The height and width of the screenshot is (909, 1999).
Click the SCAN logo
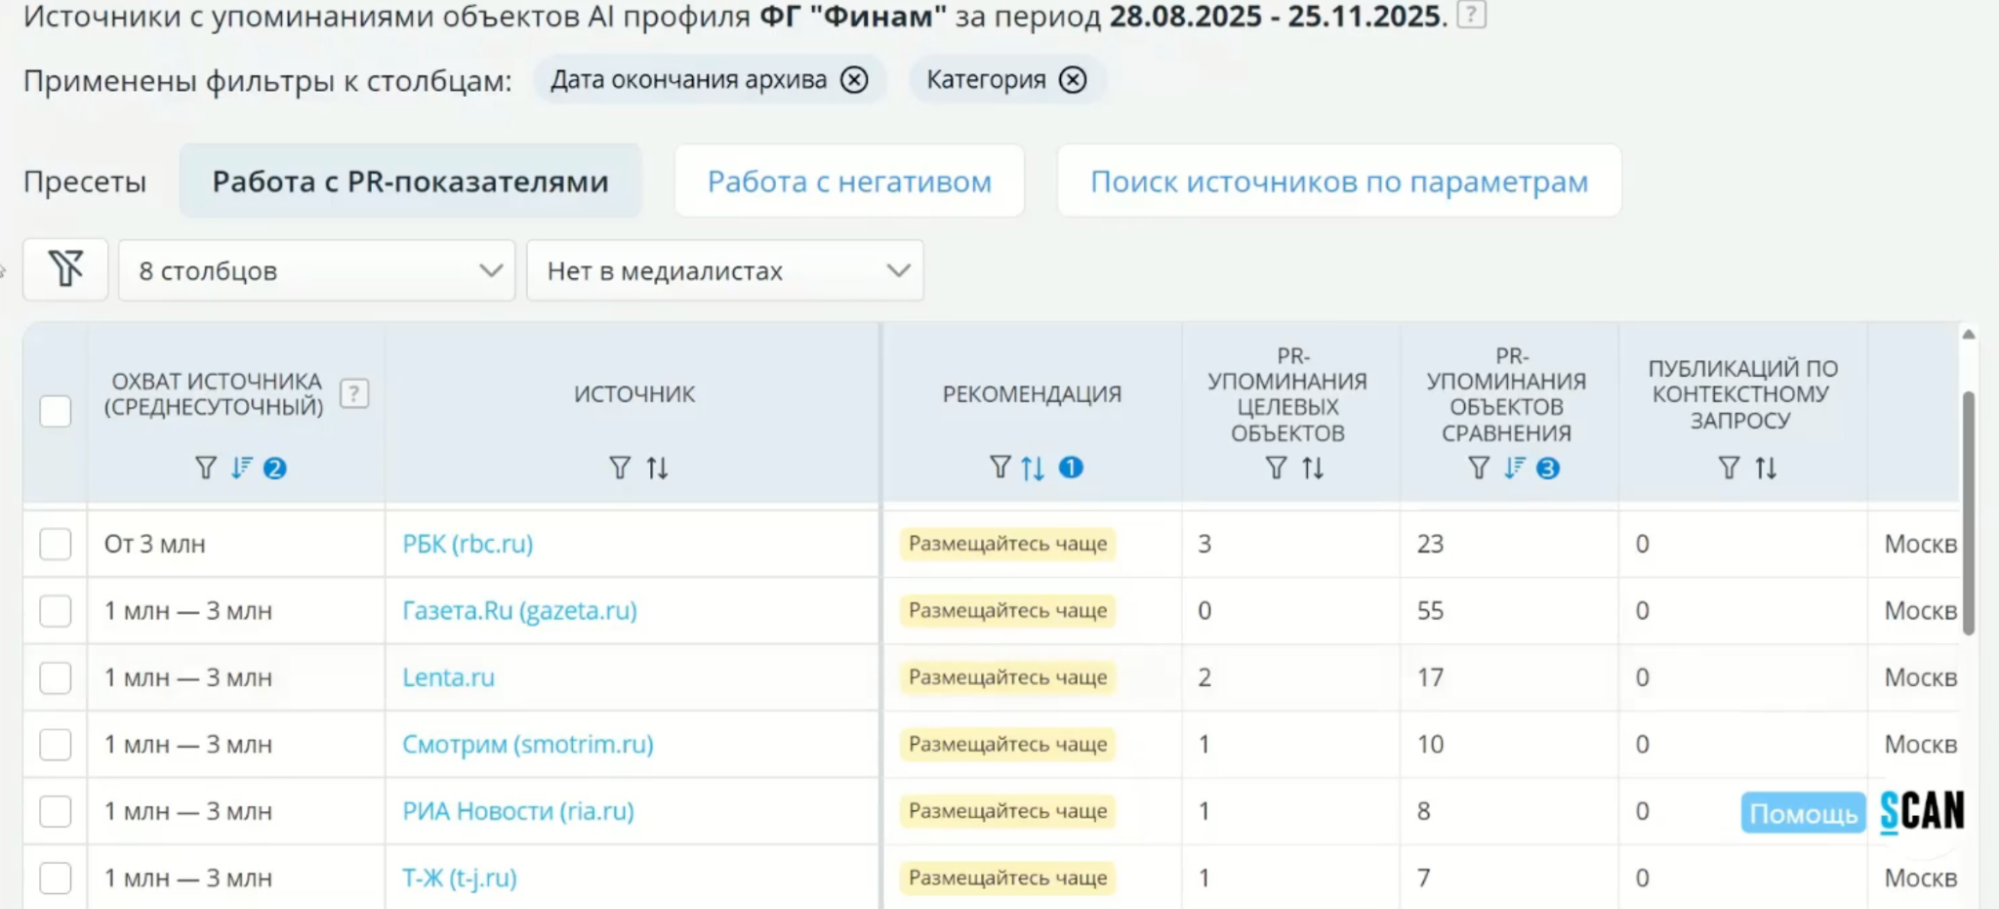[1921, 812]
